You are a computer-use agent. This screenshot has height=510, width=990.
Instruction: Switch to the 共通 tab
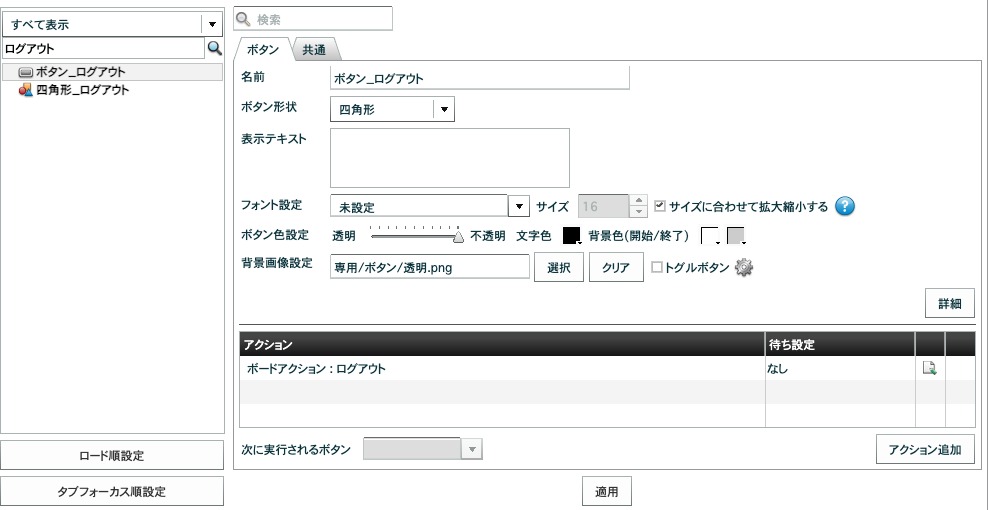(x=314, y=50)
